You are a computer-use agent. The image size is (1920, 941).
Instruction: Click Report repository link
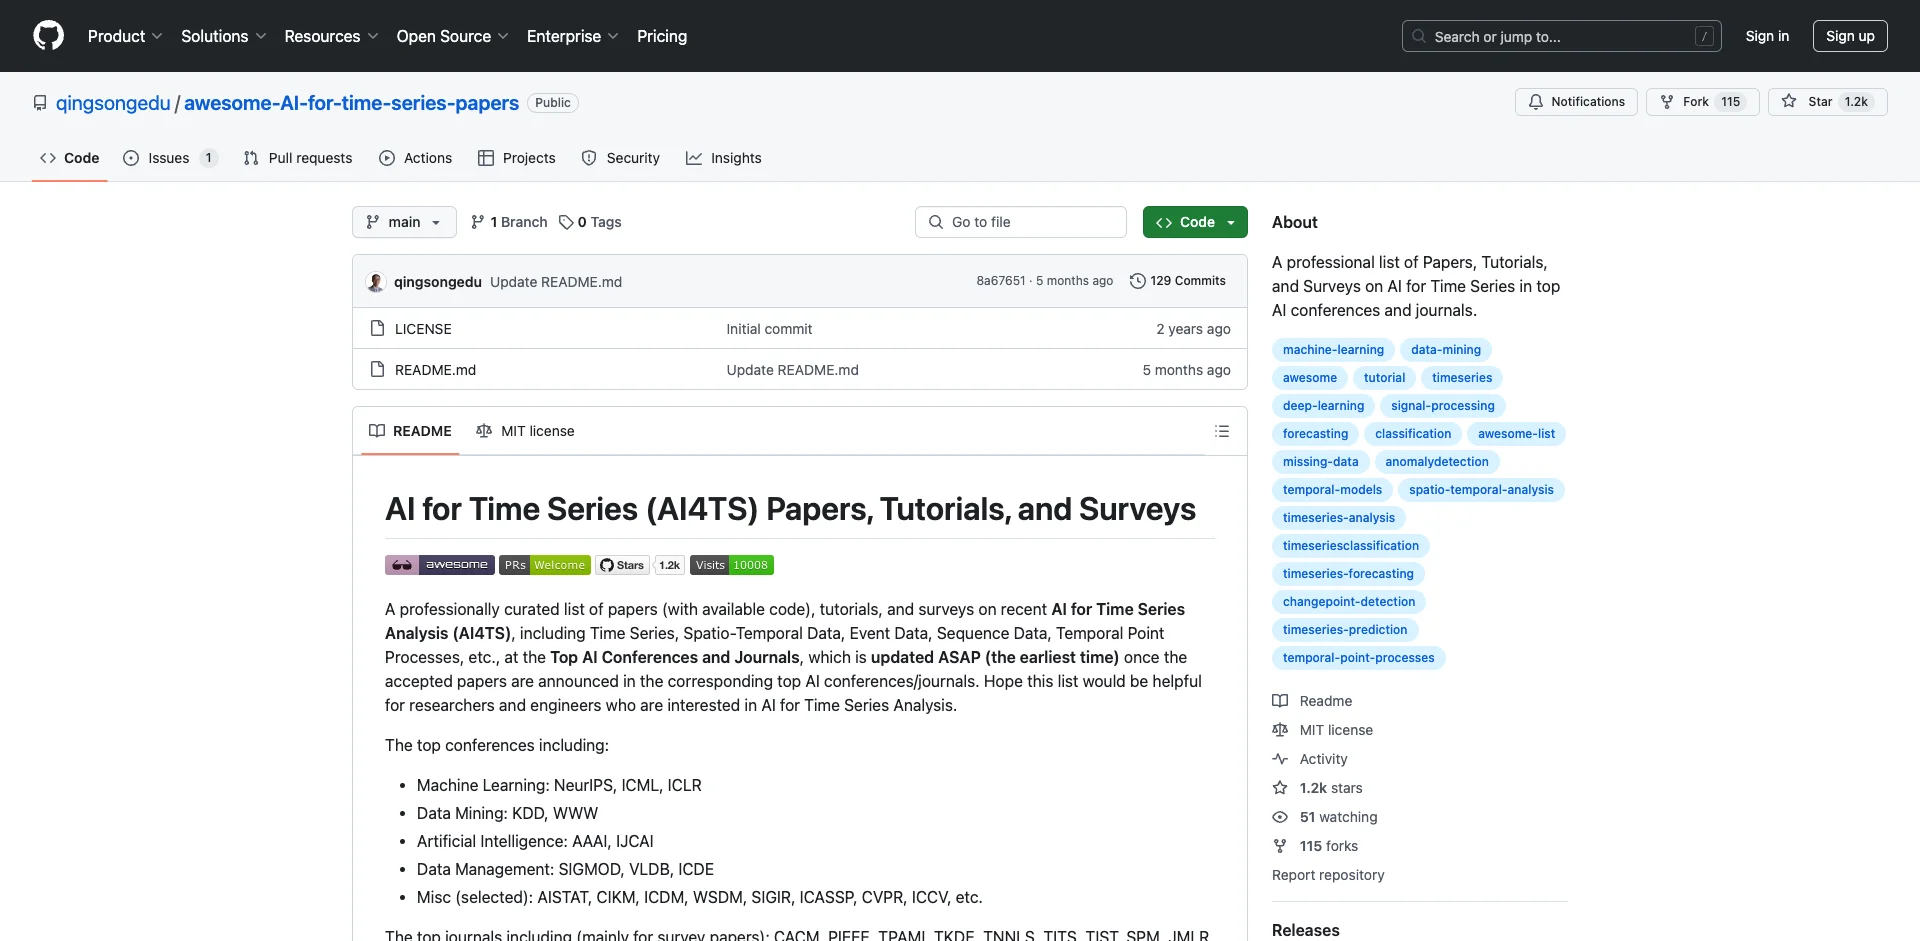1328,875
